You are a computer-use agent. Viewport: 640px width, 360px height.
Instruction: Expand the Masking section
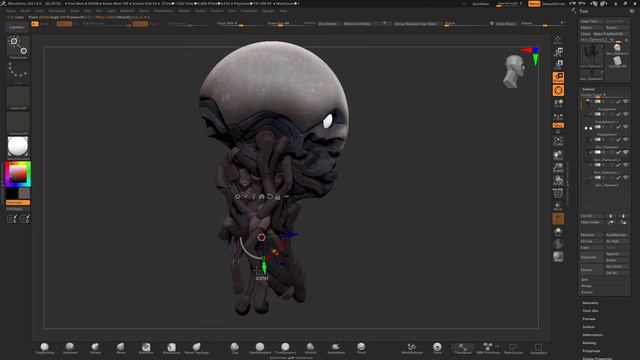point(589,343)
